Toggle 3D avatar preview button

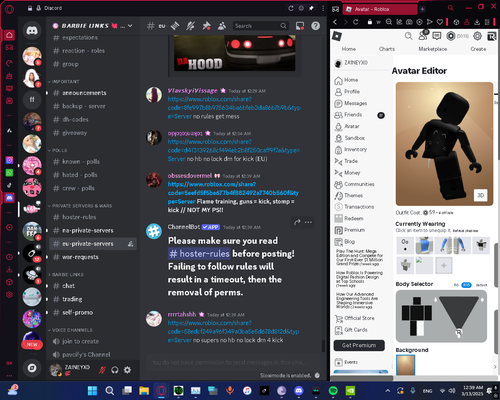tap(480, 195)
